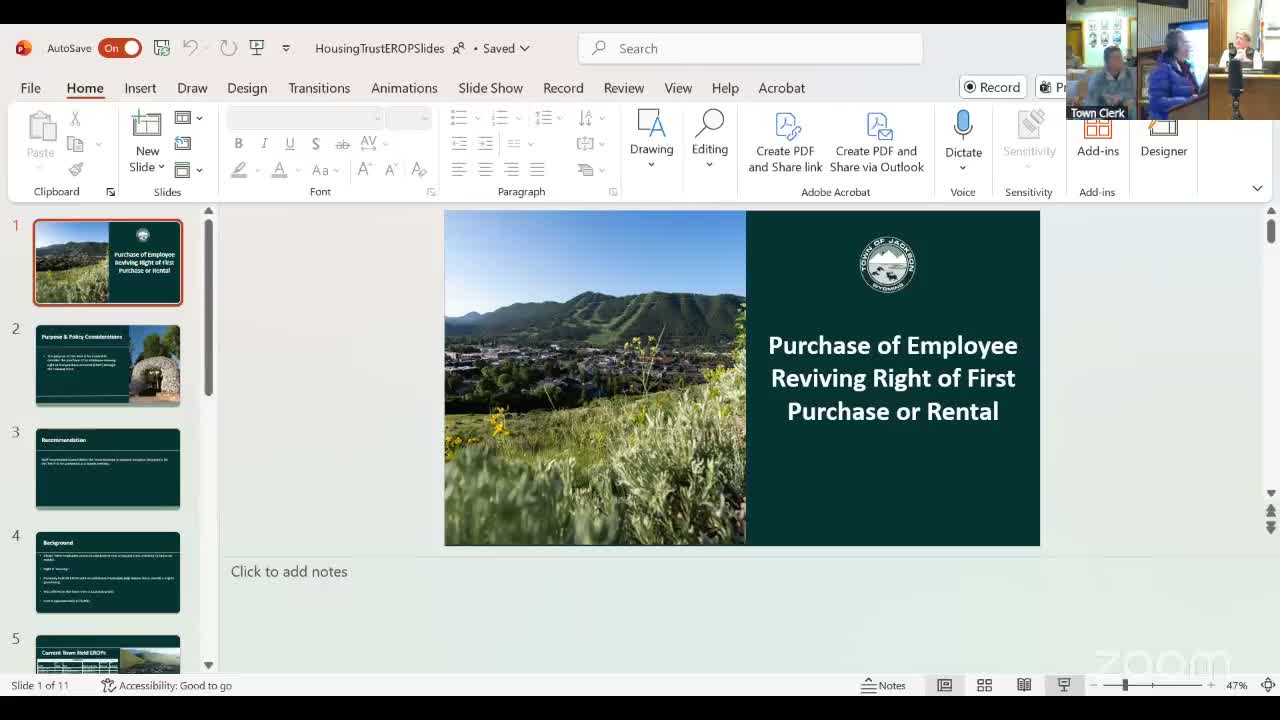The image size is (1280, 720).
Task: Open the File menu
Action: coord(30,88)
